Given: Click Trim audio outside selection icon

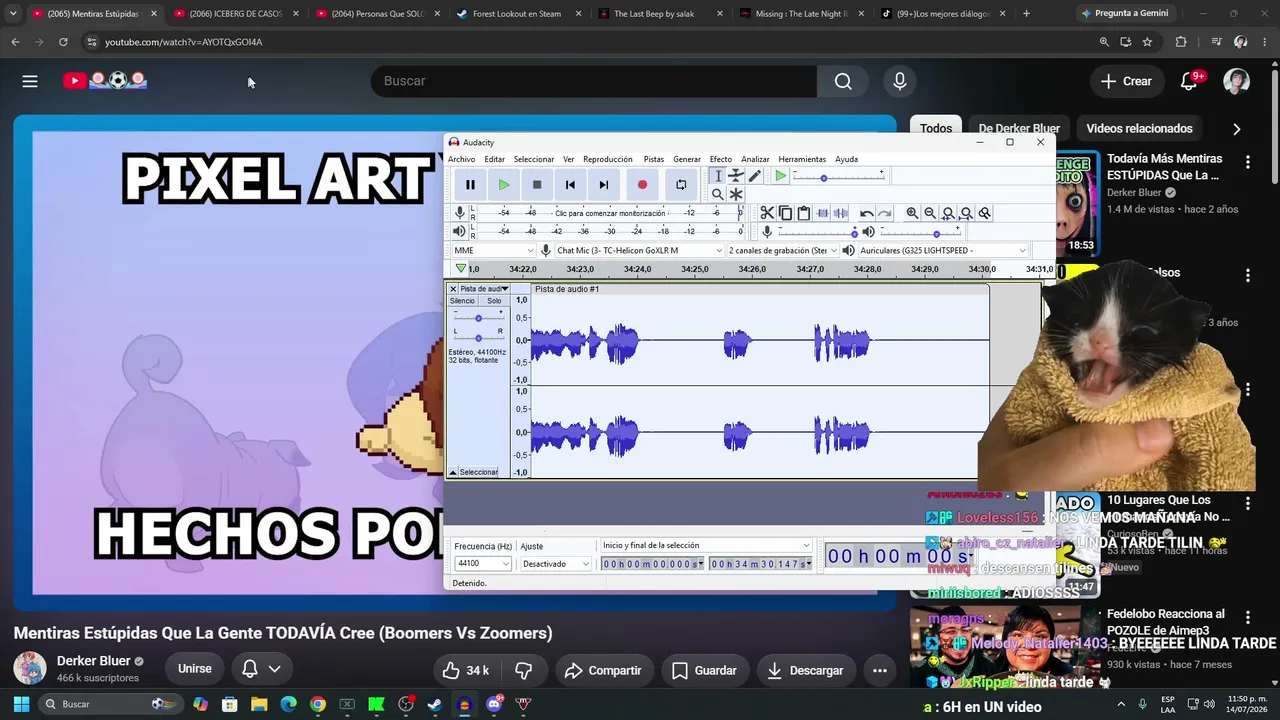Looking at the screenshot, I should [822, 213].
